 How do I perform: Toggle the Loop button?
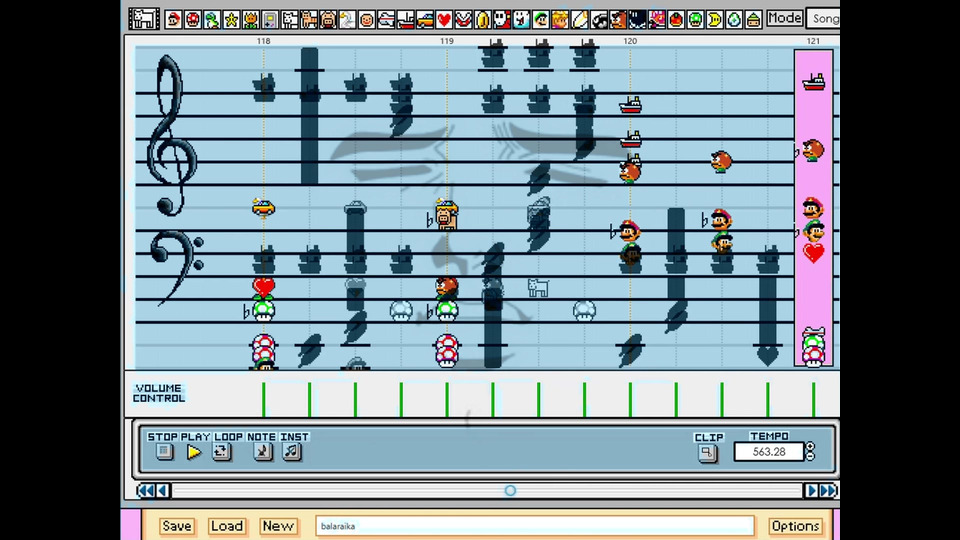[222, 452]
